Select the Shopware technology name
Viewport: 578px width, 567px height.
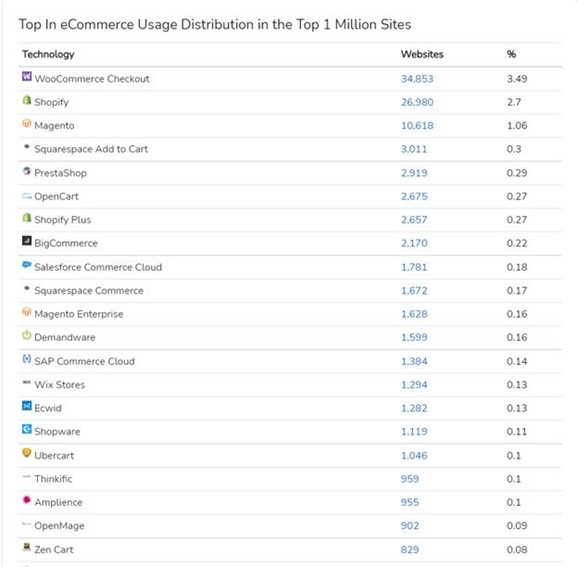[x=57, y=432]
